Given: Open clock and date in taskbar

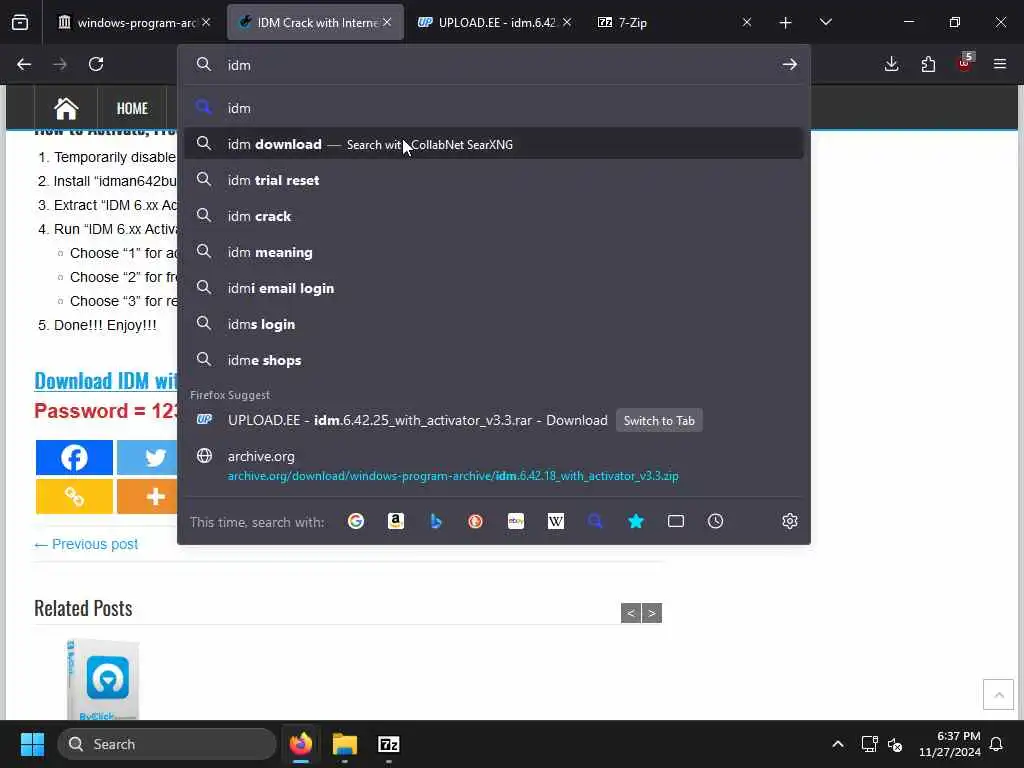Looking at the screenshot, I should pos(950,744).
